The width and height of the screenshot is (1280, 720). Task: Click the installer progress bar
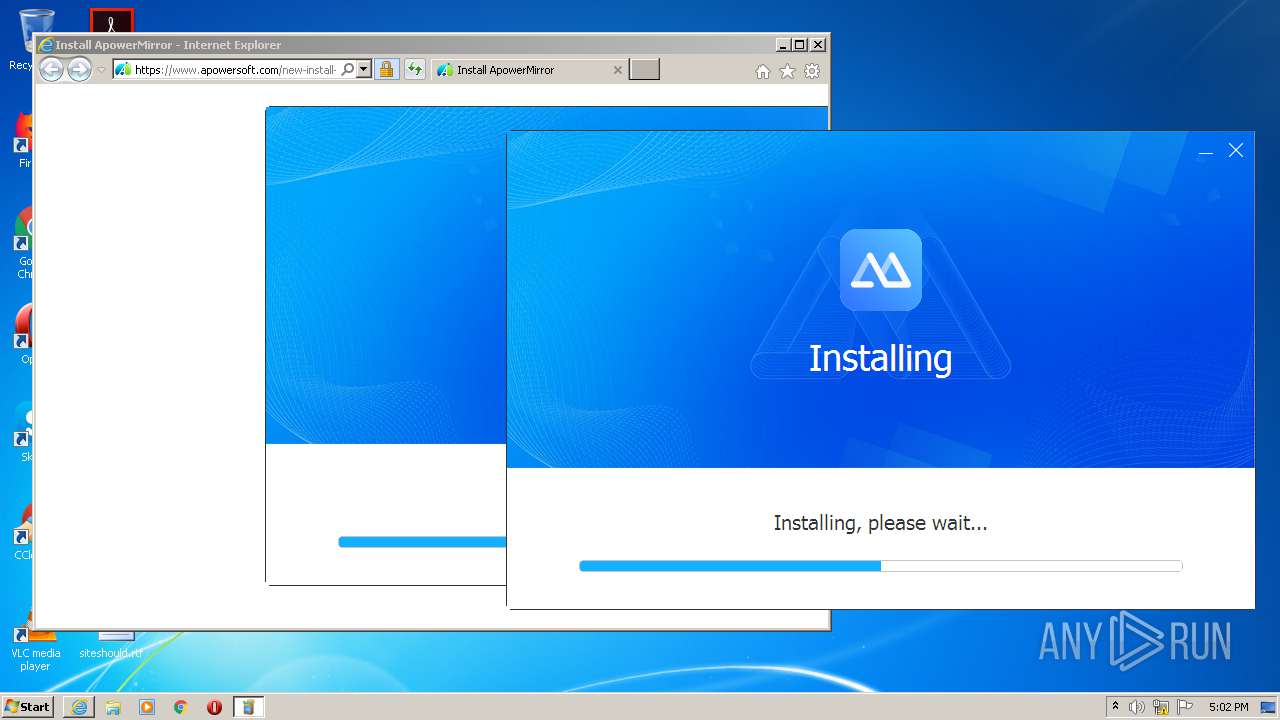point(880,566)
